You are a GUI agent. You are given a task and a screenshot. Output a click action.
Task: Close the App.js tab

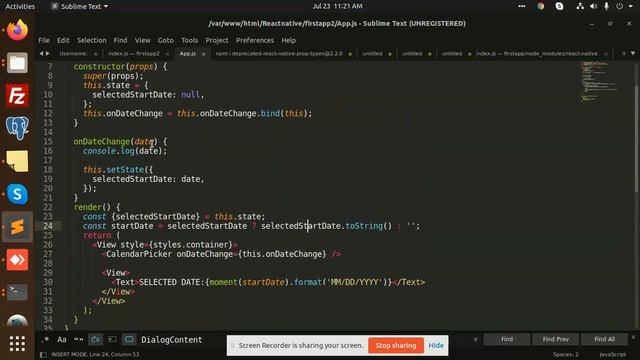(x=203, y=54)
